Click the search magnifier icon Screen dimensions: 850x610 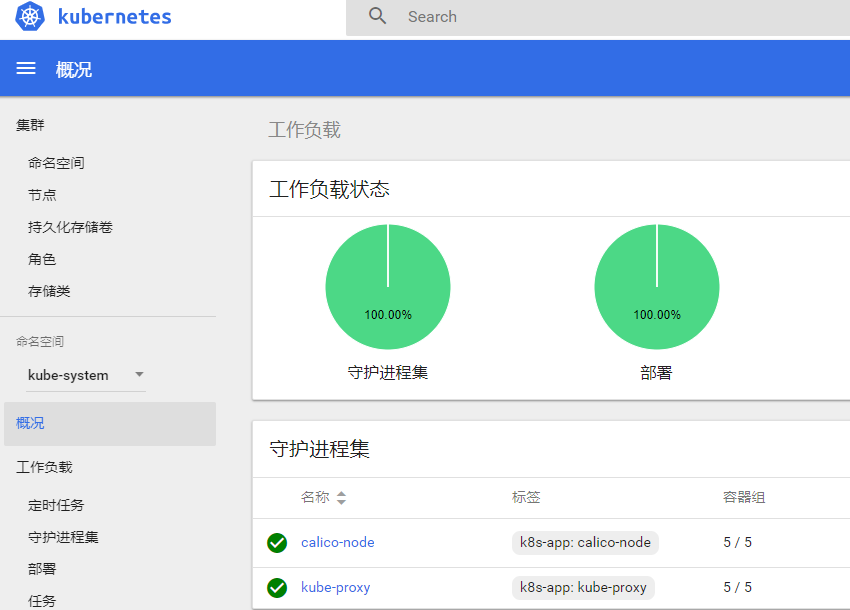[x=377, y=16]
